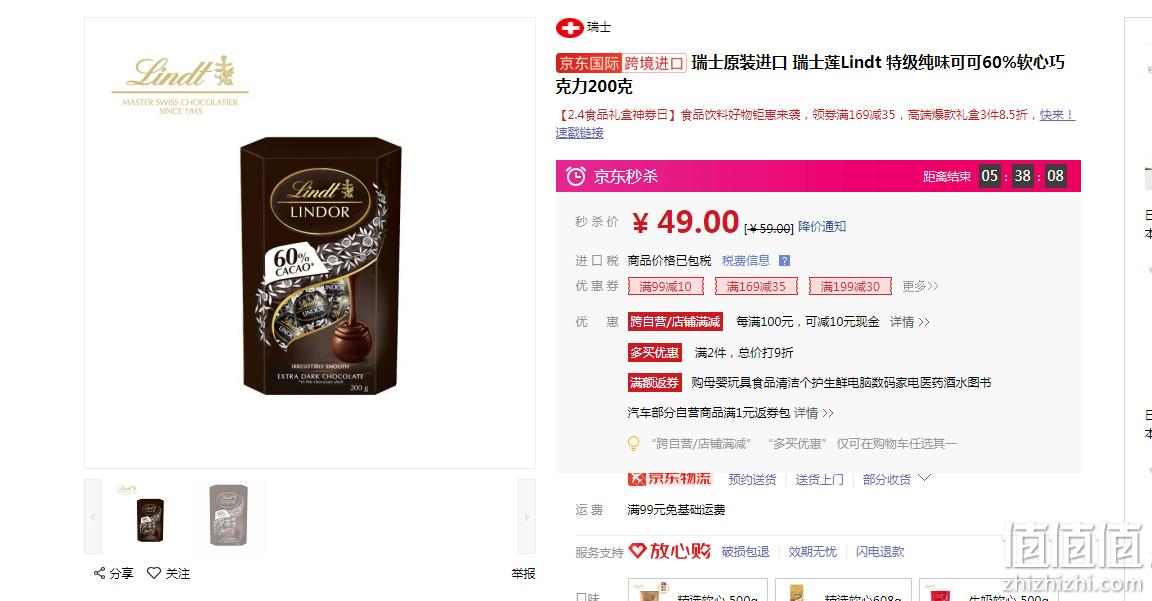Select the 满99减10 coupon
The image size is (1152, 601).
click(666, 287)
